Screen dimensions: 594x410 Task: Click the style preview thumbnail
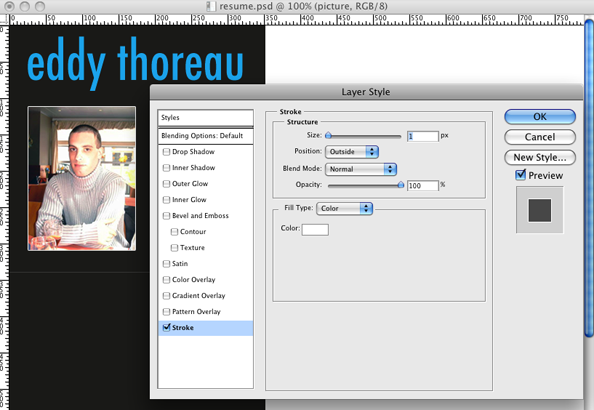[539, 210]
